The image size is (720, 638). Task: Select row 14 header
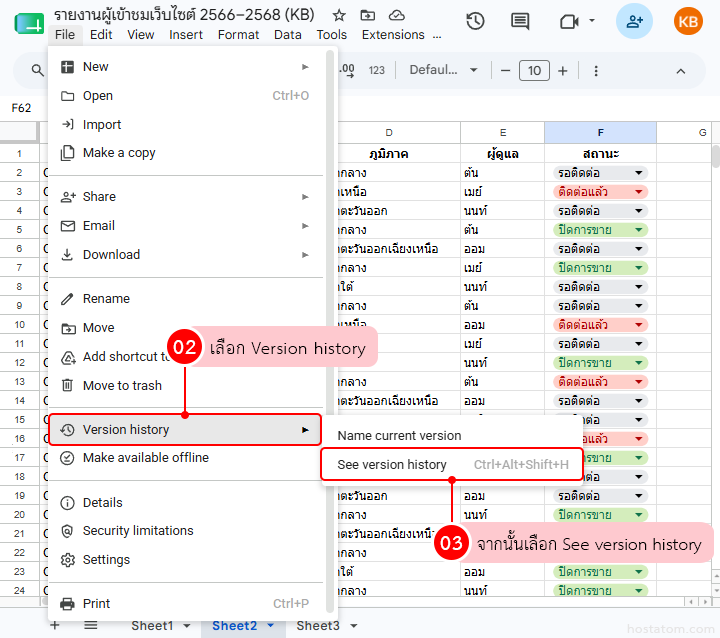tap(19, 401)
